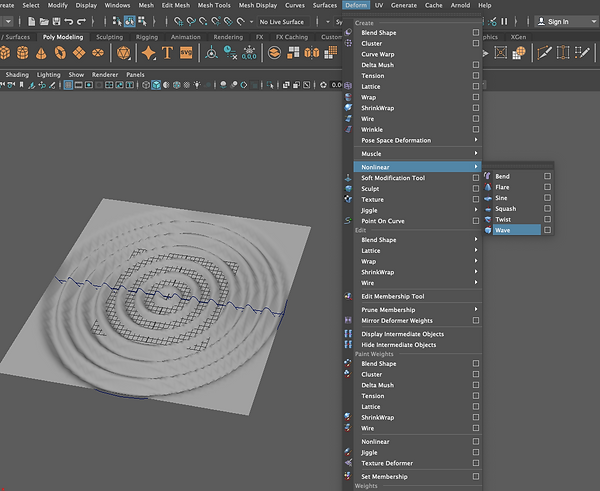Click the smooth shade all viewport icon

tap(156, 85)
